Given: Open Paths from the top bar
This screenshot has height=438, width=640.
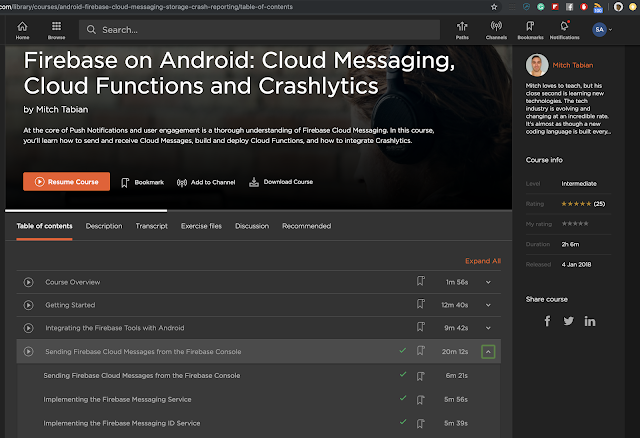Looking at the screenshot, I should pos(462,30).
